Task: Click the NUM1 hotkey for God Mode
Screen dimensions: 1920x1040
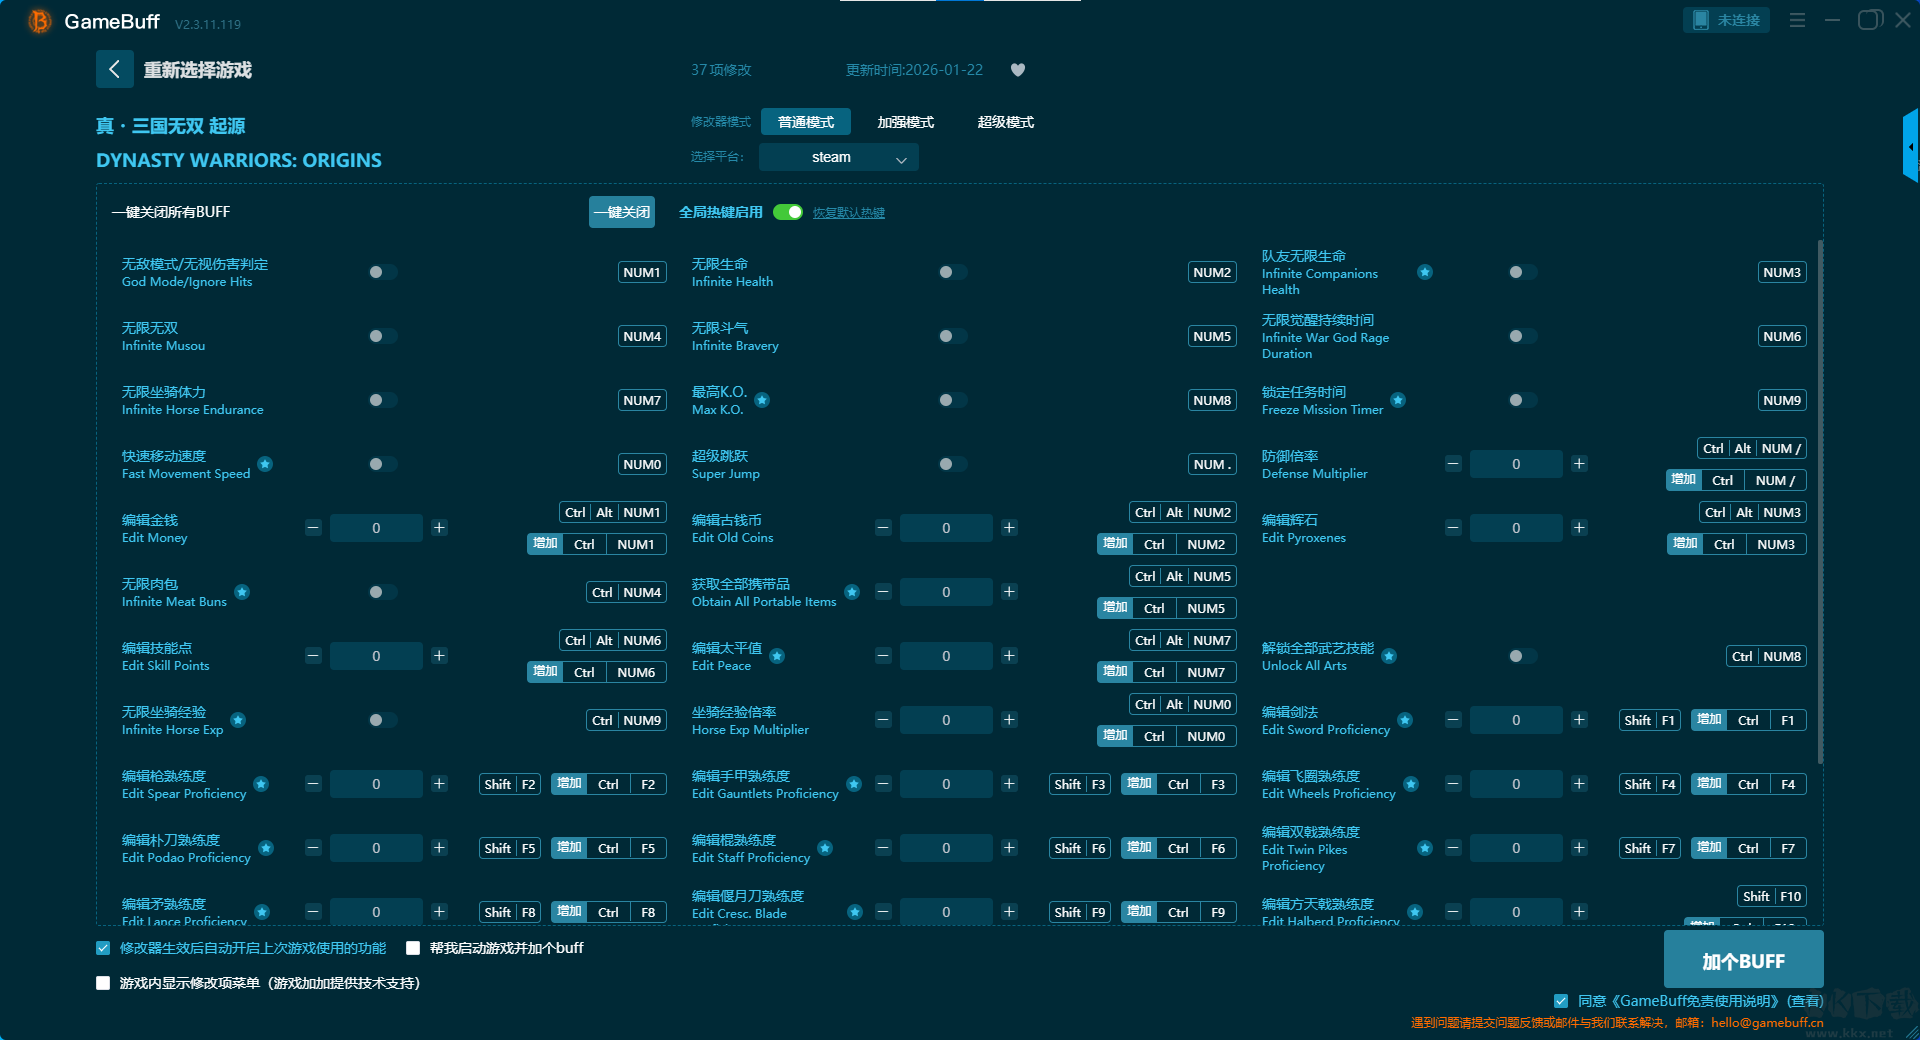Action: (642, 272)
